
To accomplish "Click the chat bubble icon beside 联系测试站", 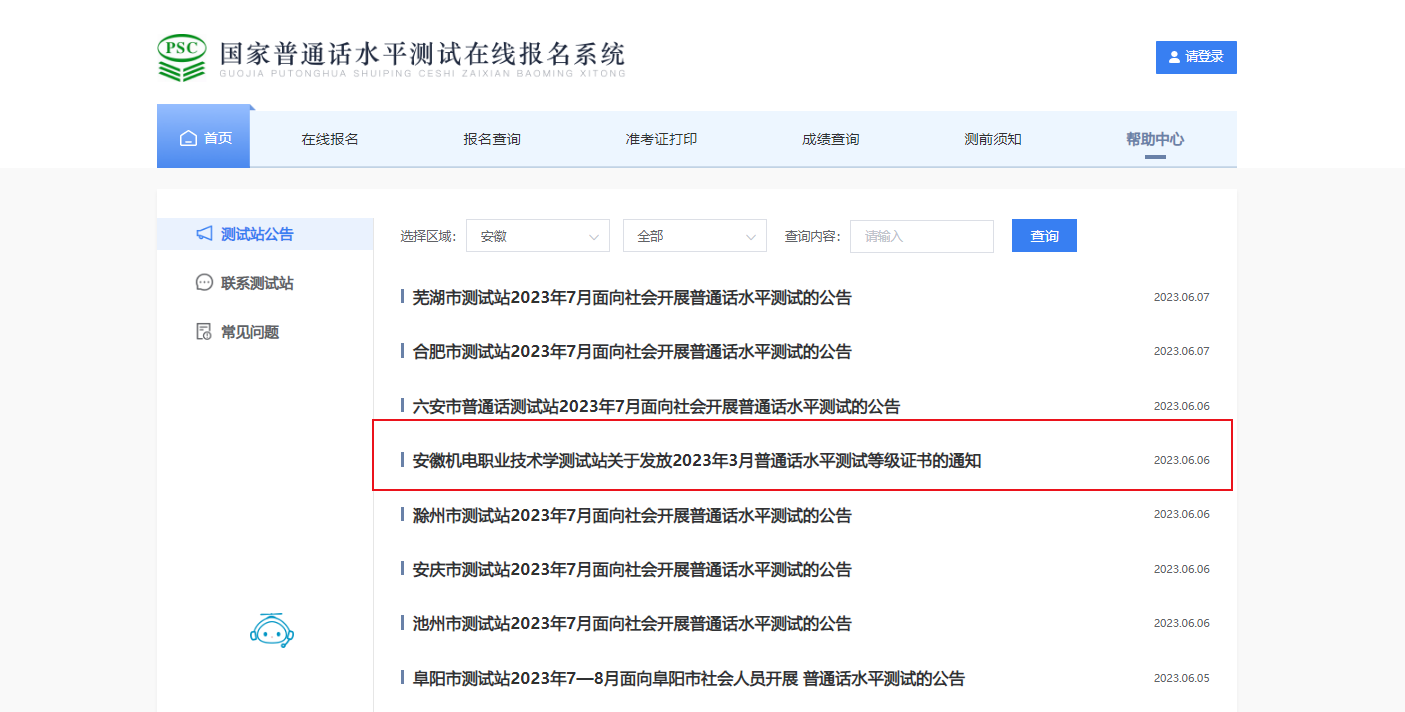I will [204, 283].
